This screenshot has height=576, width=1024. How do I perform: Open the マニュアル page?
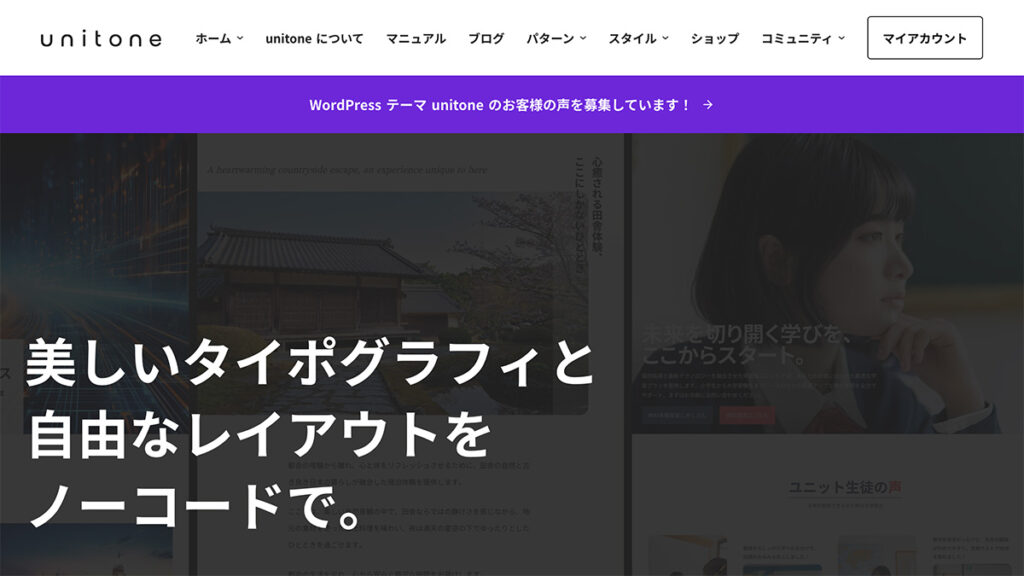[416, 39]
